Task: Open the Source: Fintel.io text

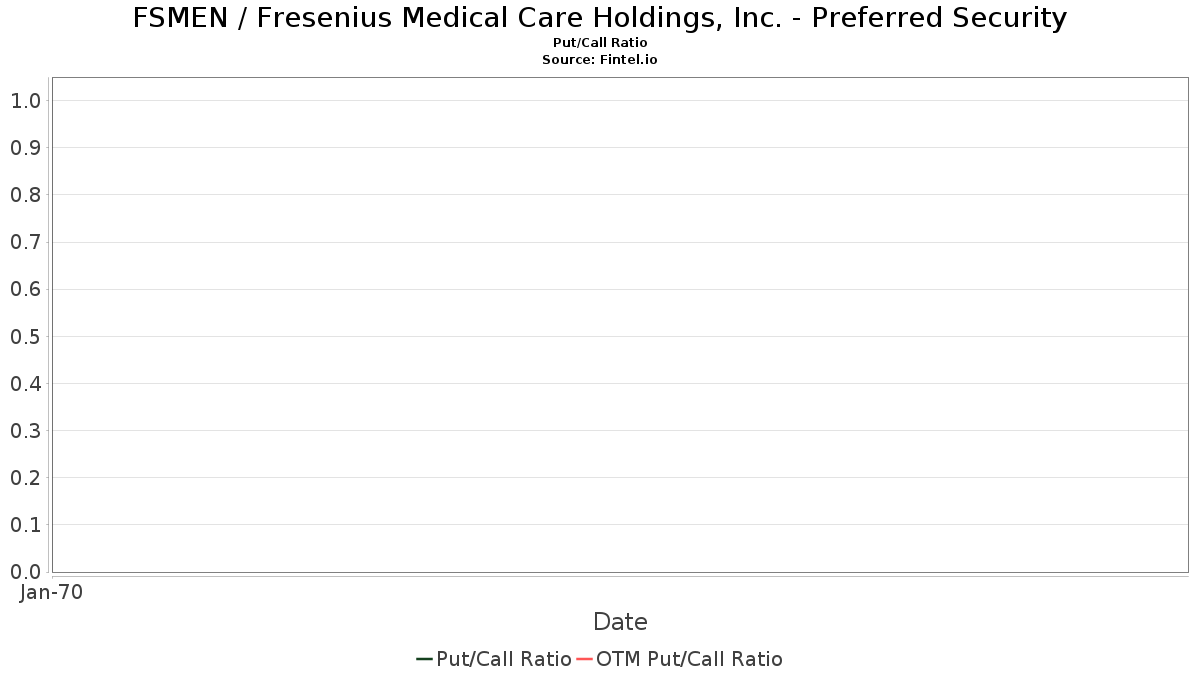Action: pyautogui.click(x=600, y=59)
